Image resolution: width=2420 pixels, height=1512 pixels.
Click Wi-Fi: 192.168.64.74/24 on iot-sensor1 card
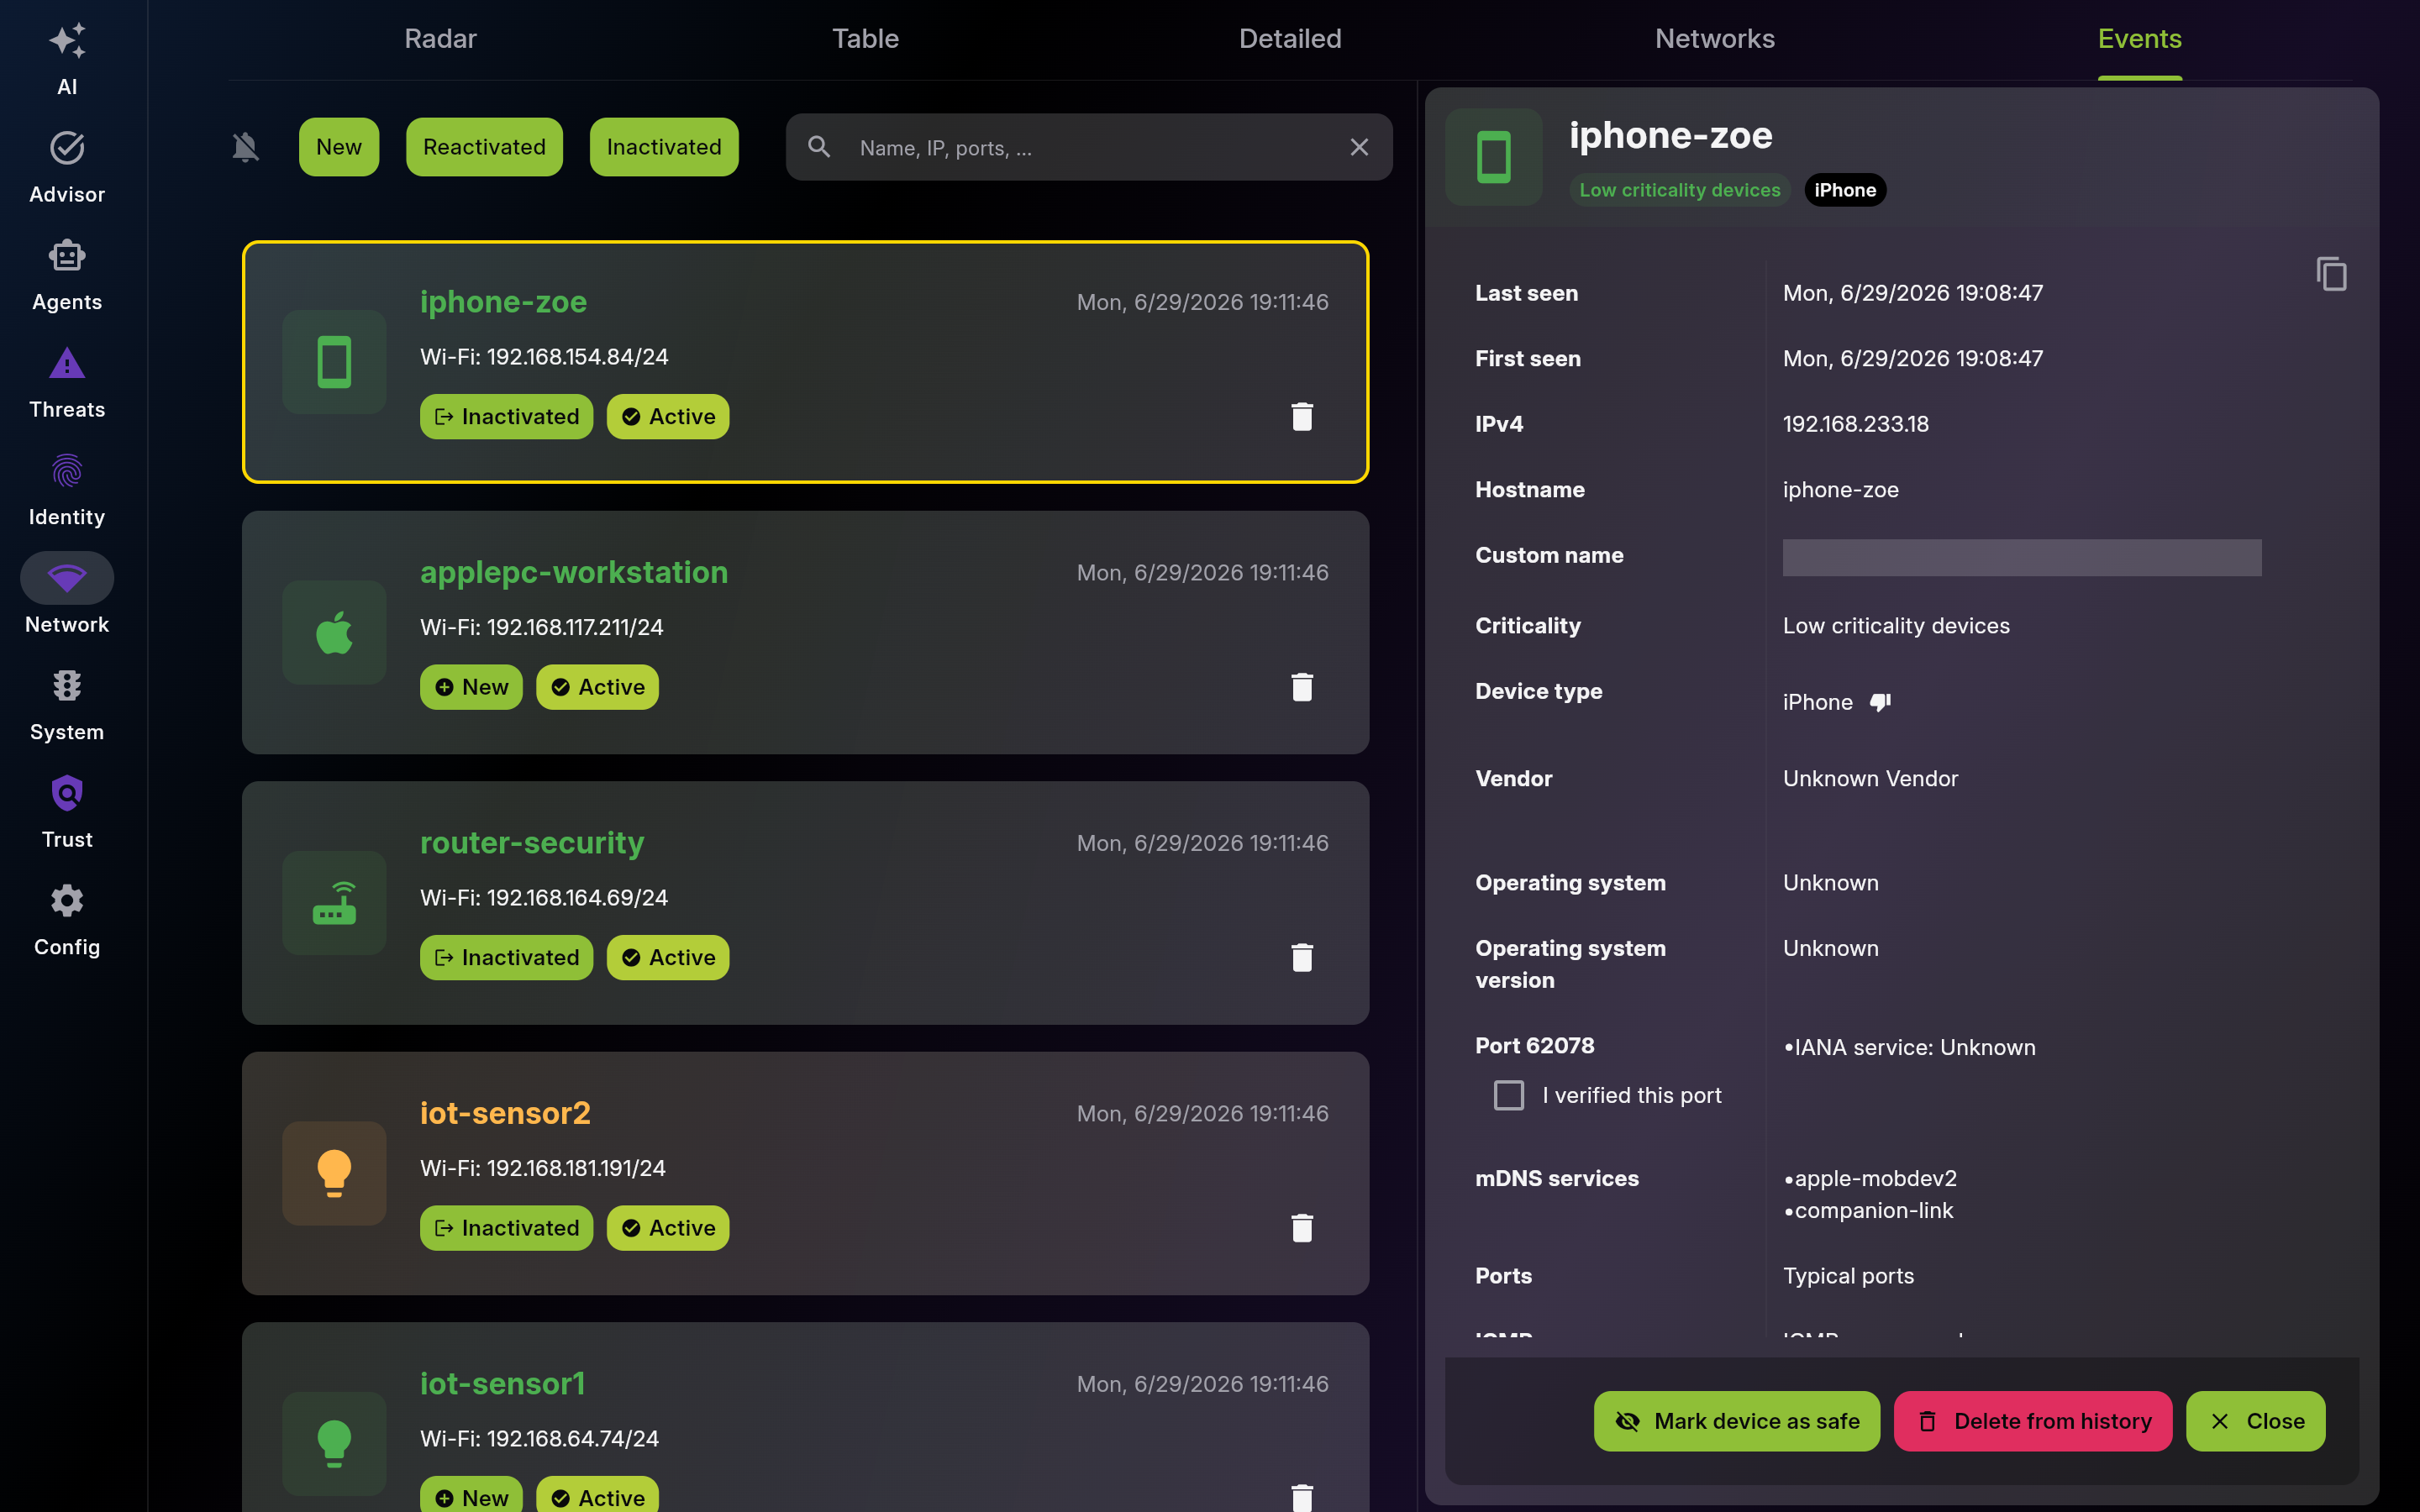(540, 1439)
